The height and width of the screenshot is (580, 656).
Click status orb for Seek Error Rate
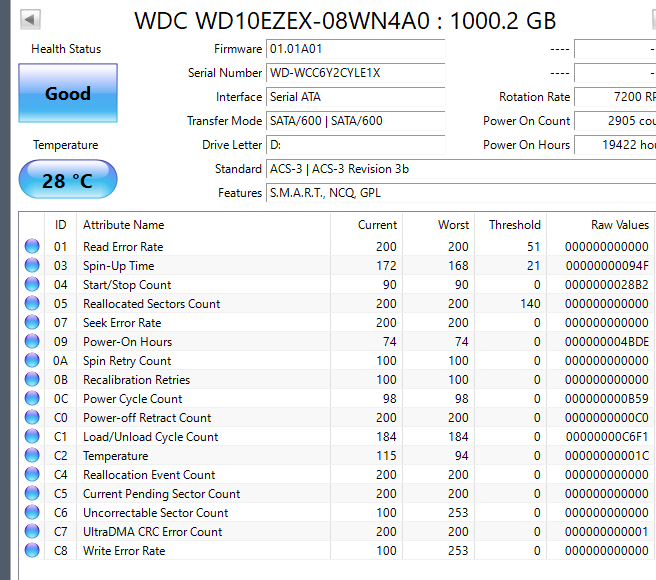point(32,322)
